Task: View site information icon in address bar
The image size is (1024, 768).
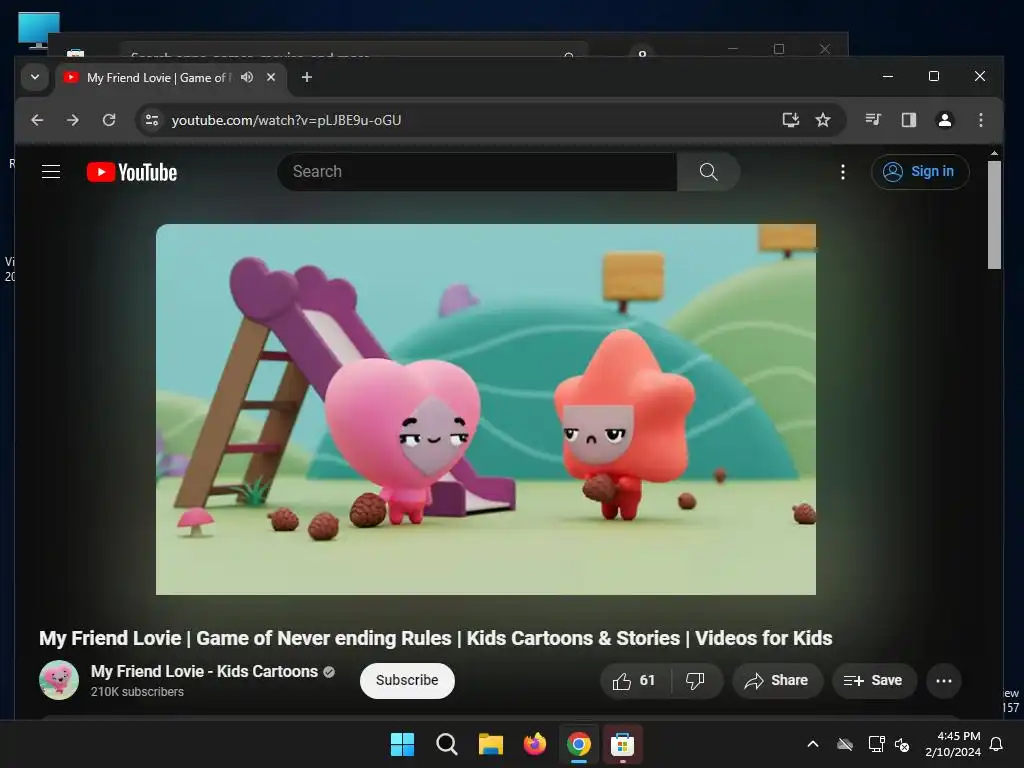Action: (x=152, y=120)
